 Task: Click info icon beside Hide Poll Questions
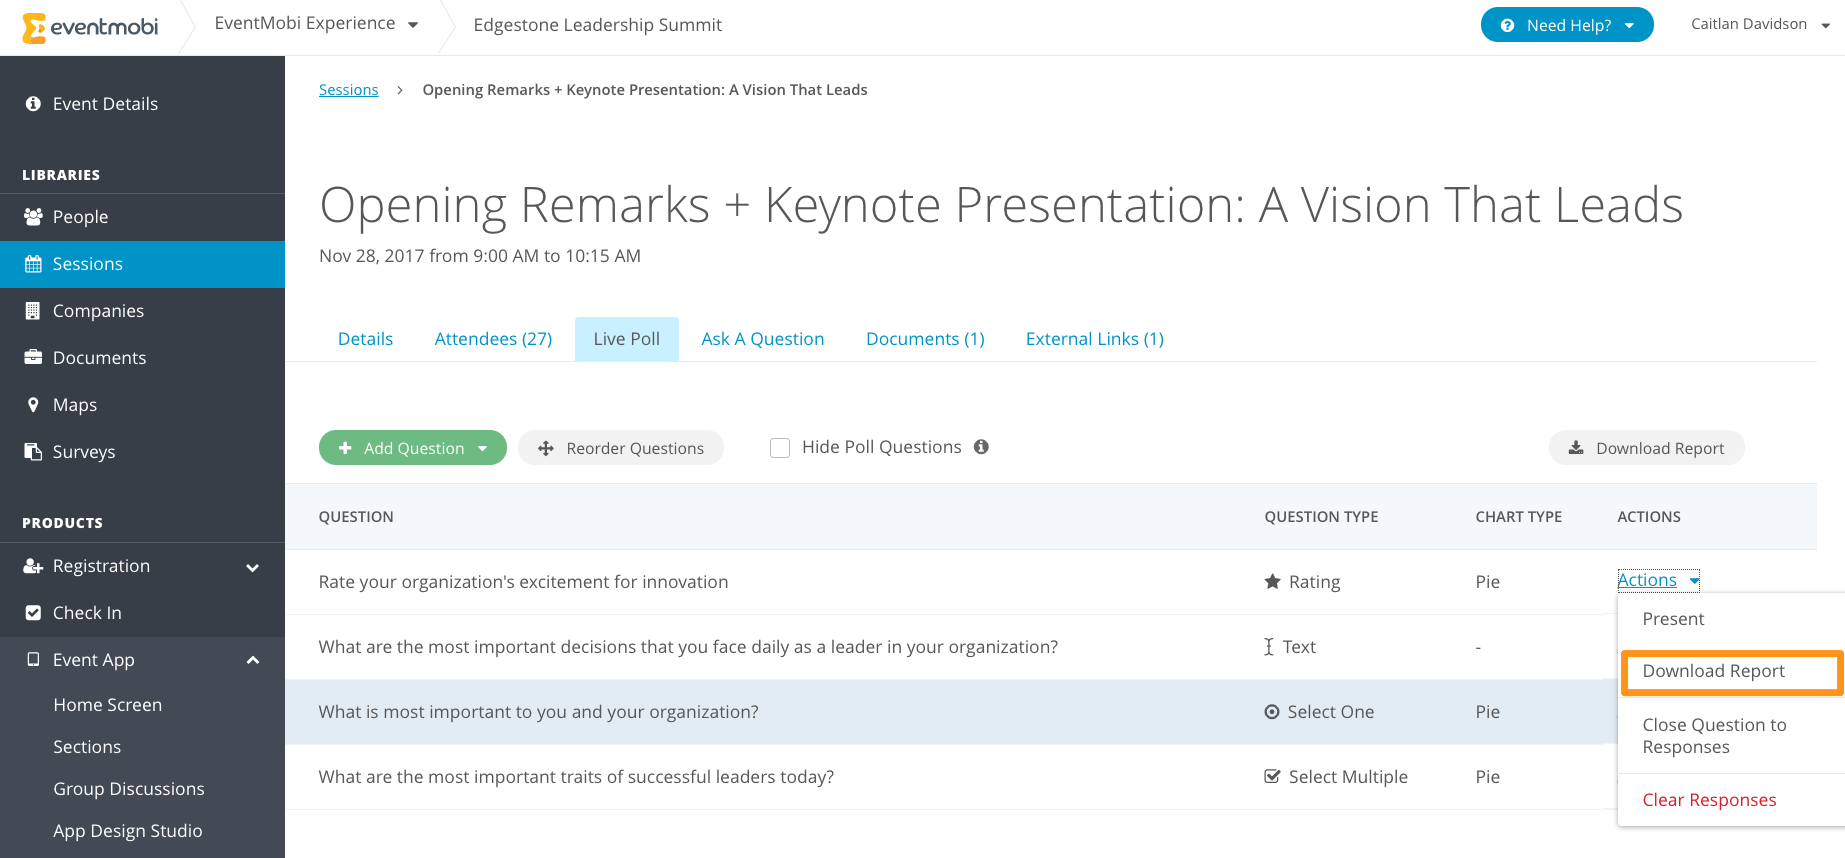(x=981, y=447)
